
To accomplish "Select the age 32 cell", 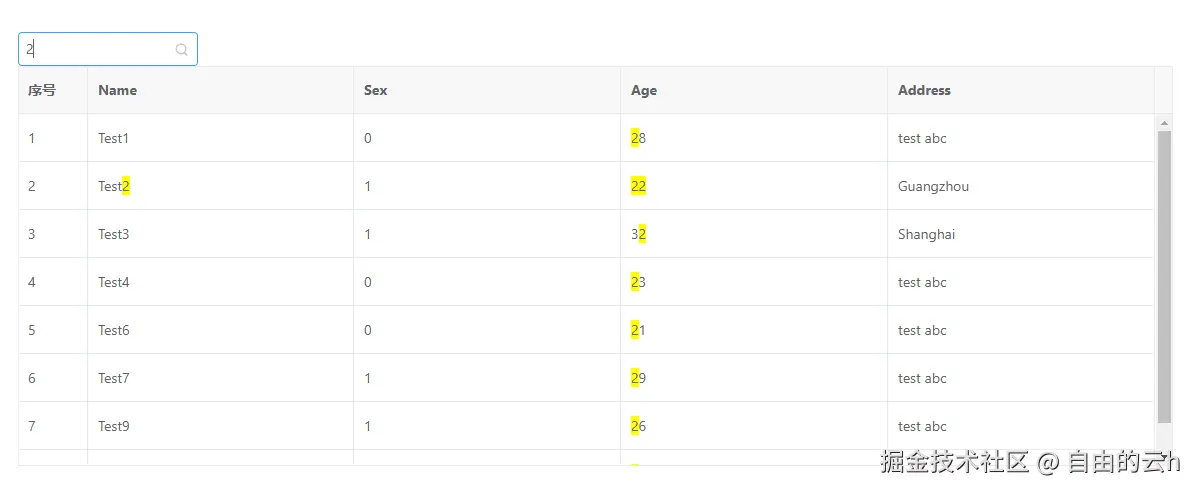I will [753, 234].
